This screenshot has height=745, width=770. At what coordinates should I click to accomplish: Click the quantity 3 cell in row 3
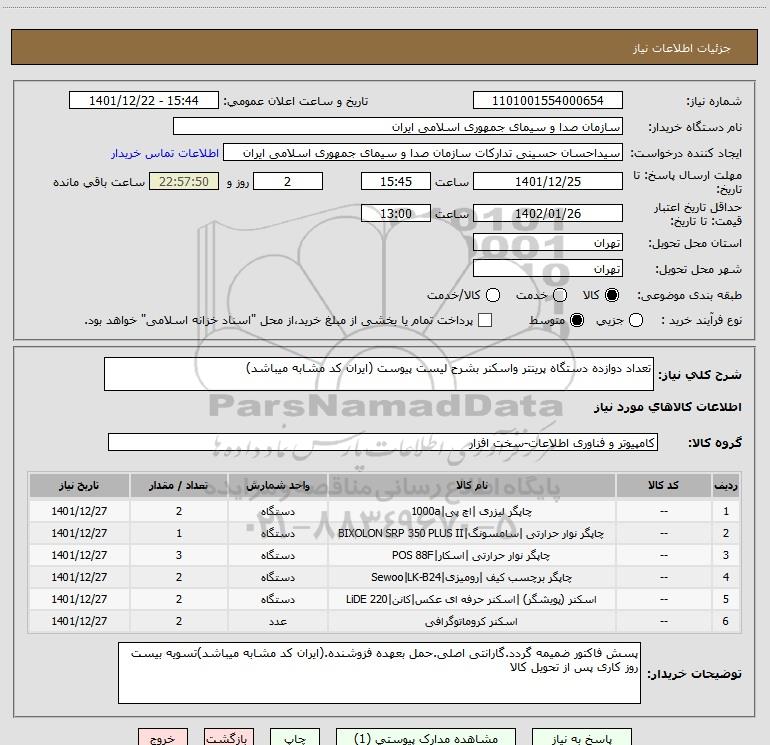(179, 555)
